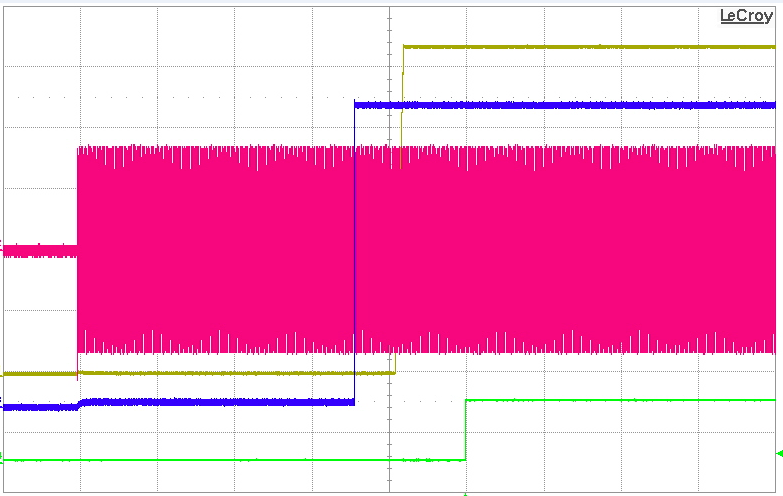Viewport: 783px width, 496px height.
Task: Click the blue trace's rising edge
Action: click(355, 250)
